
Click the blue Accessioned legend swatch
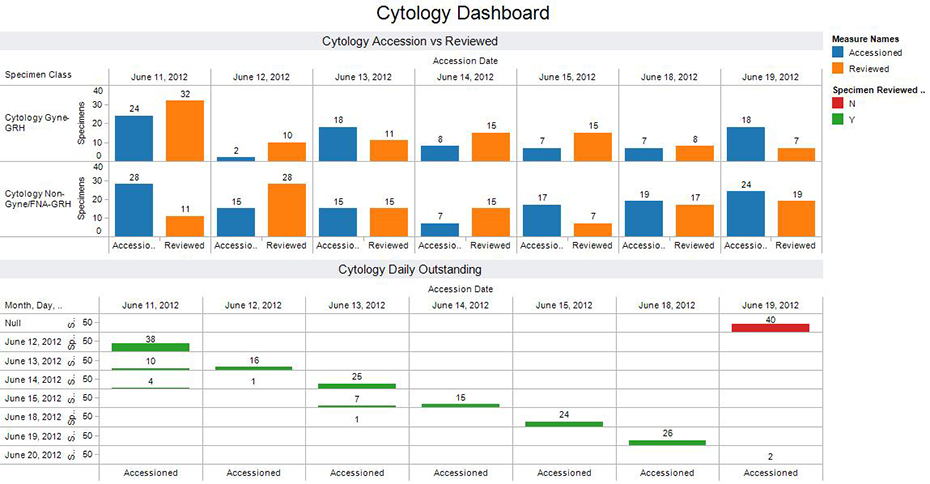(840, 53)
